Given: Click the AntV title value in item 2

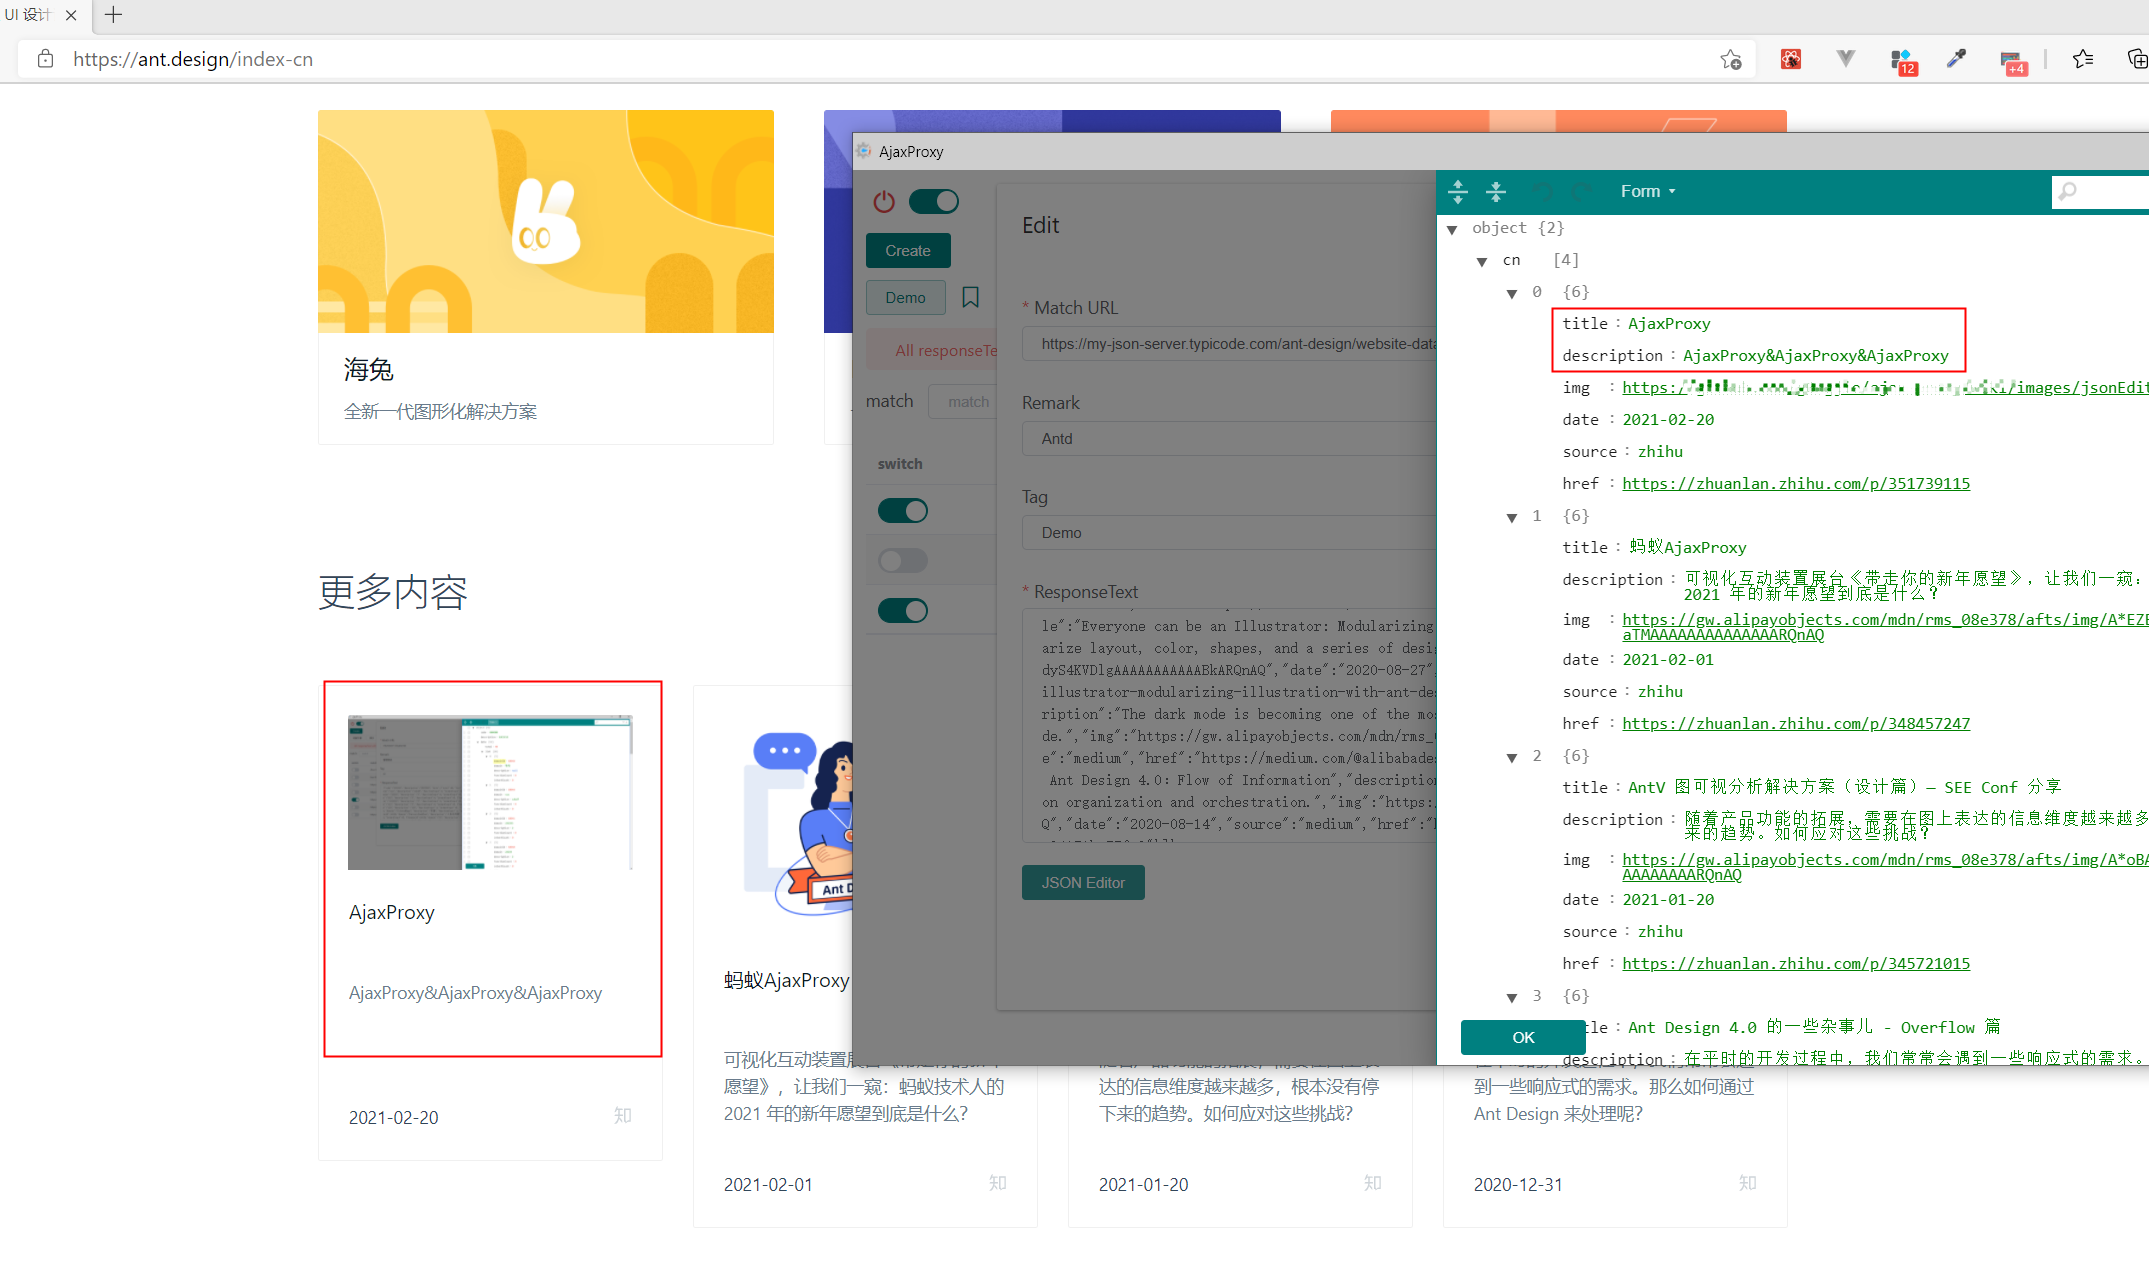Looking at the screenshot, I should coord(1844,787).
